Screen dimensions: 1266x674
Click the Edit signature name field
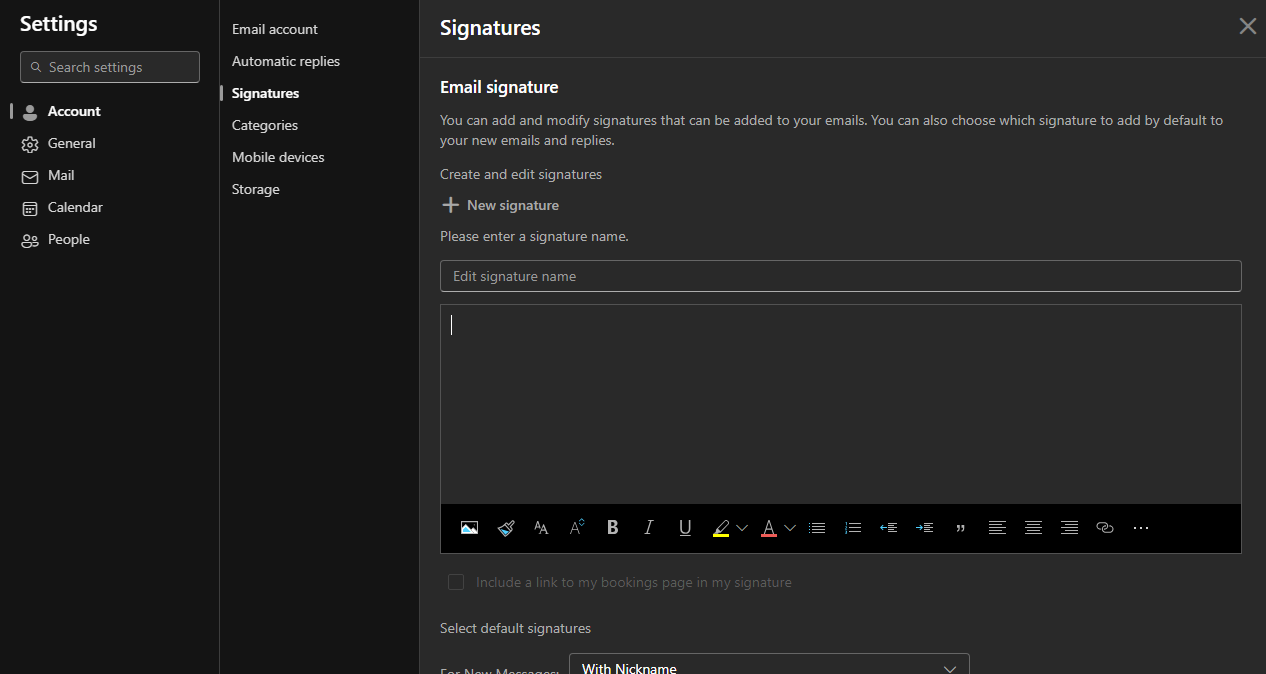point(840,276)
